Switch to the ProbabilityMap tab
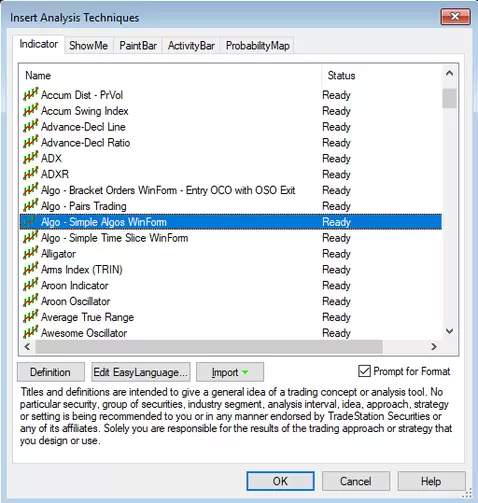478x503 pixels. click(257, 45)
